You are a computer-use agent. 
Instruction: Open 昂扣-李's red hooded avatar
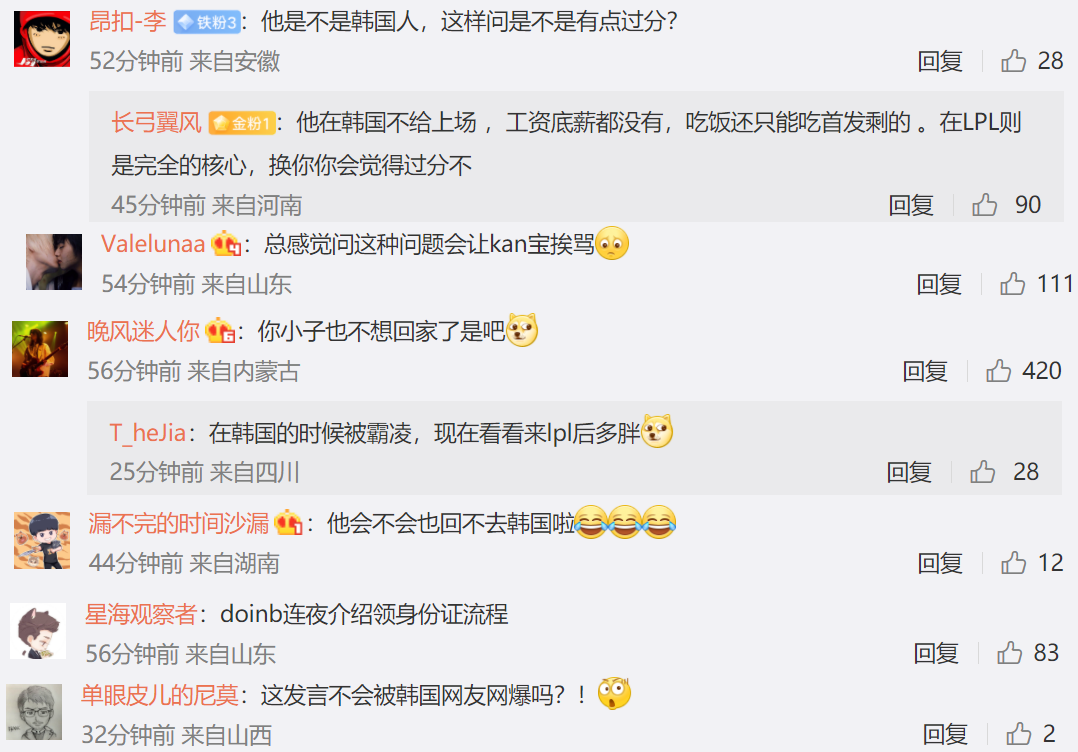[x=42, y=38]
